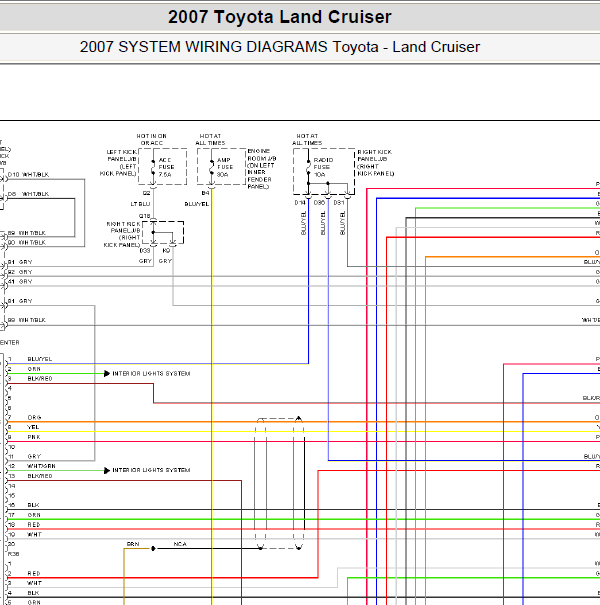
Task: Select the 'D6 WHT/BLK' wire label
Action: tap(28, 194)
